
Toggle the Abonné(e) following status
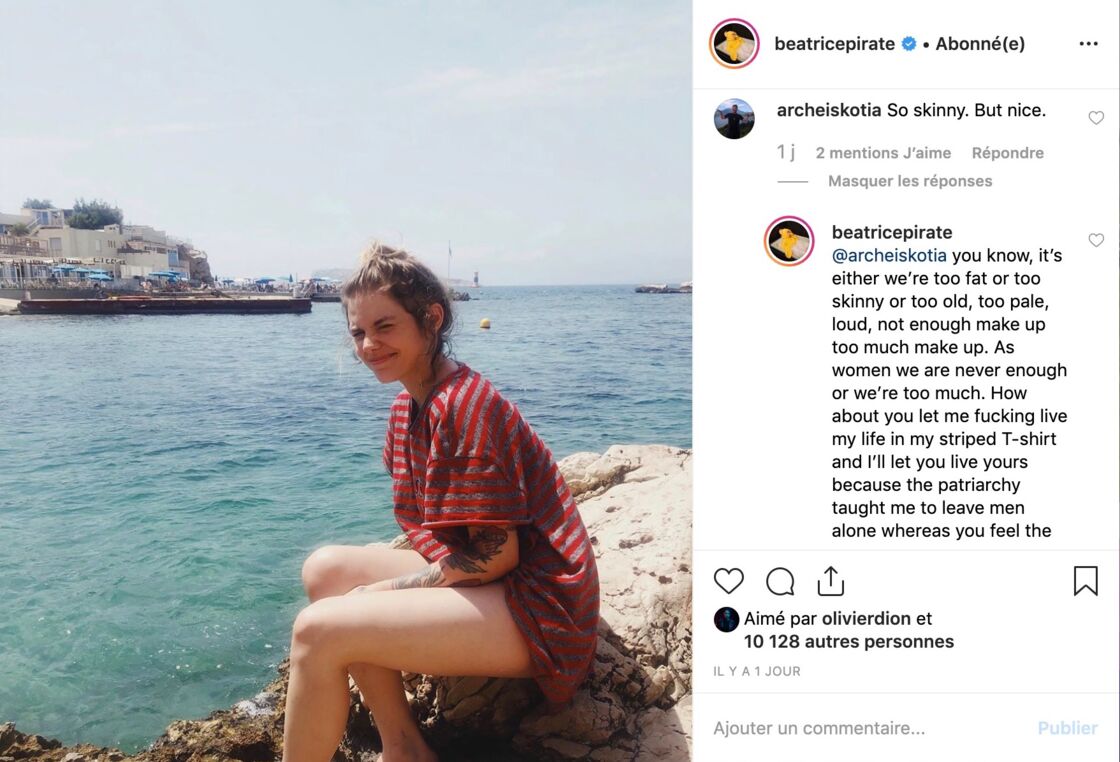(x=980, y=44)
